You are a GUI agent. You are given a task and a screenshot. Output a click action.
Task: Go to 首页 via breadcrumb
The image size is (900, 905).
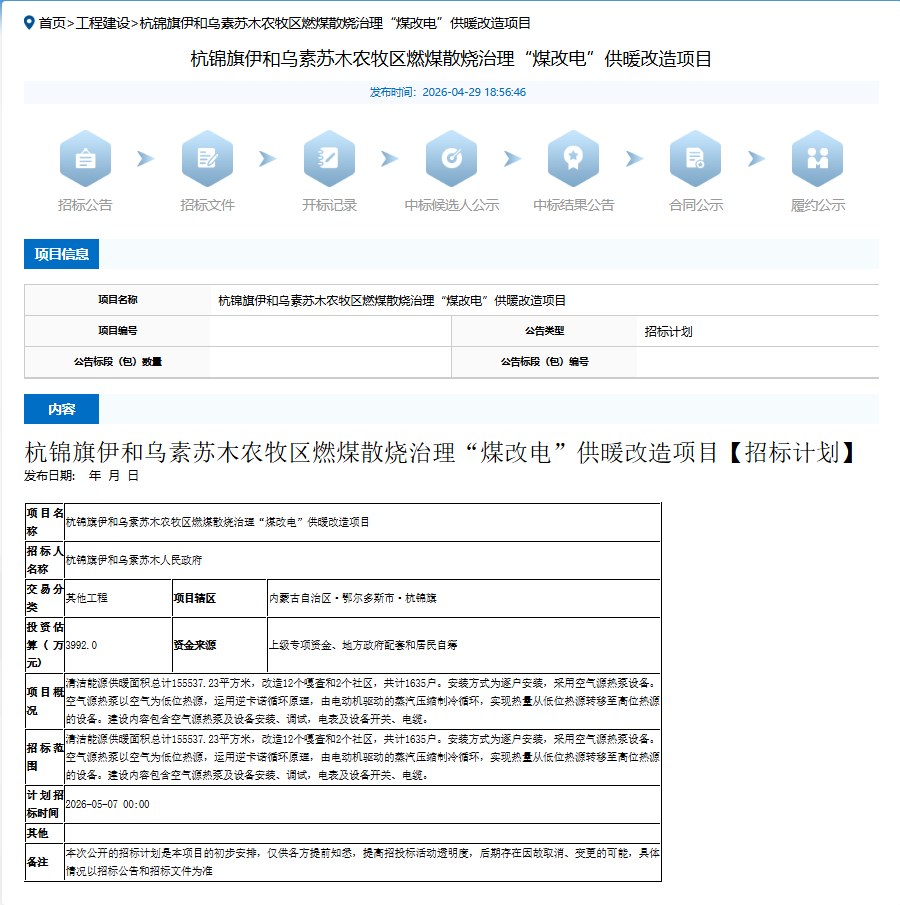(52, 23)
